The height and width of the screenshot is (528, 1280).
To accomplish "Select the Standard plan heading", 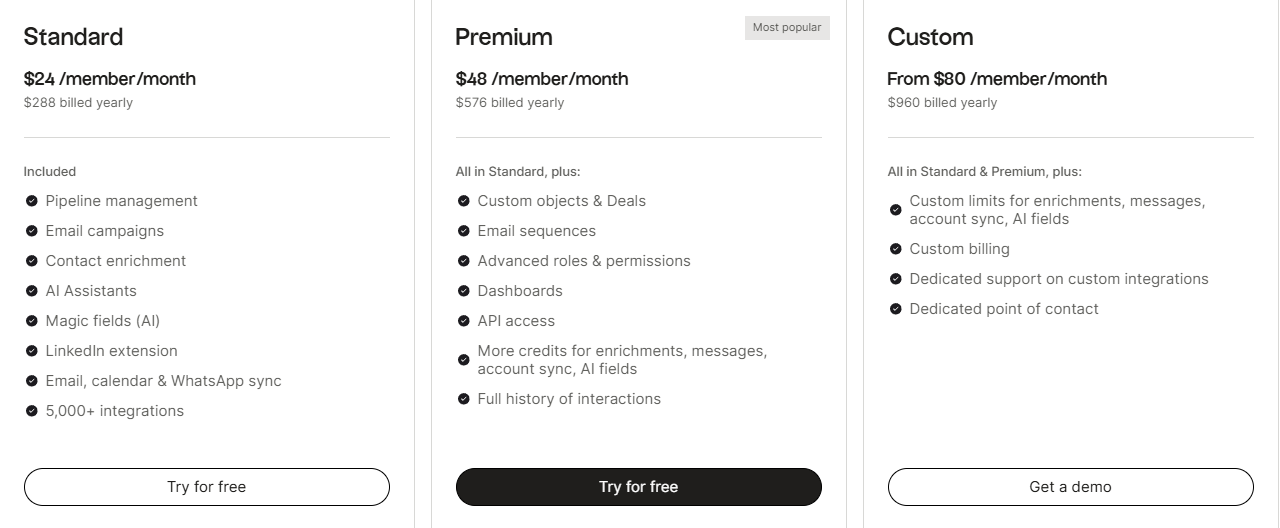I will pyautogui.click(x=73, y=37).
